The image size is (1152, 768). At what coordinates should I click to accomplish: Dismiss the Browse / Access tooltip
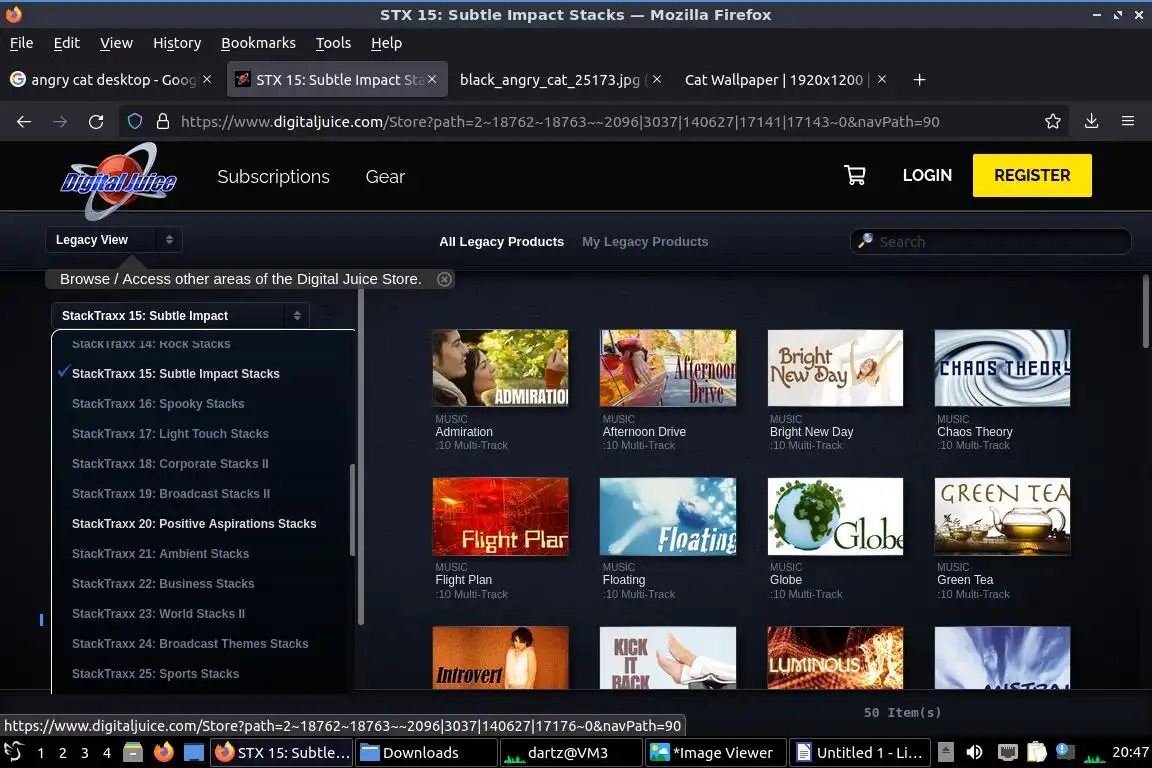click(x=444, y=279)
